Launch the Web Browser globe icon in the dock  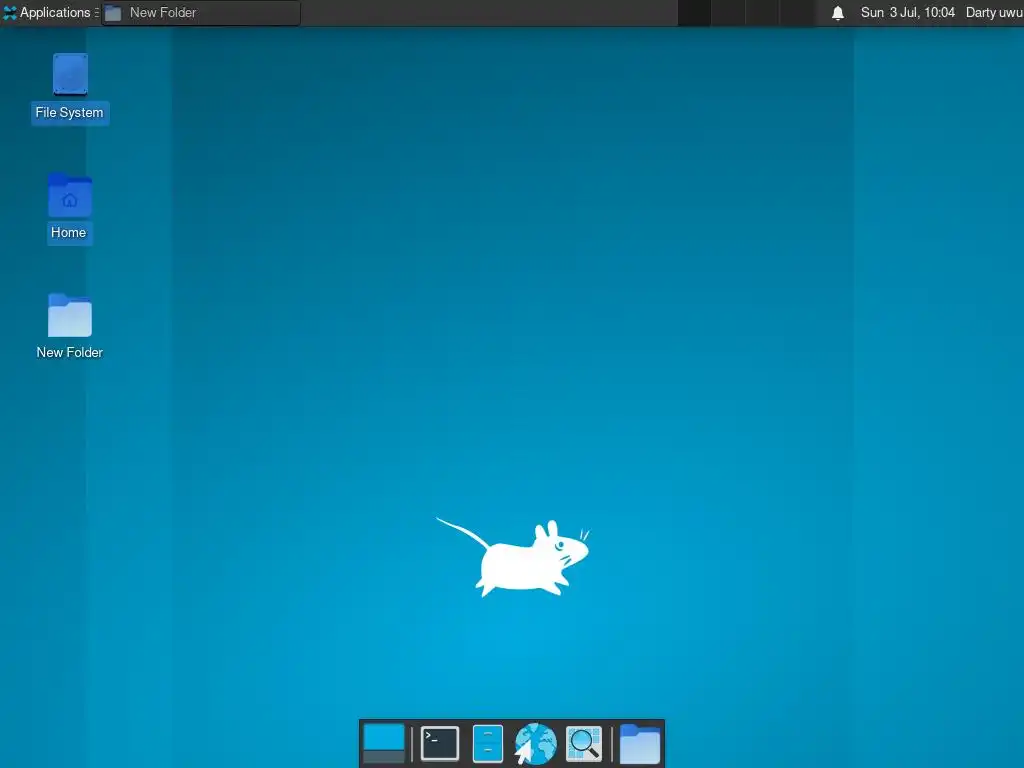coord(535,743)
